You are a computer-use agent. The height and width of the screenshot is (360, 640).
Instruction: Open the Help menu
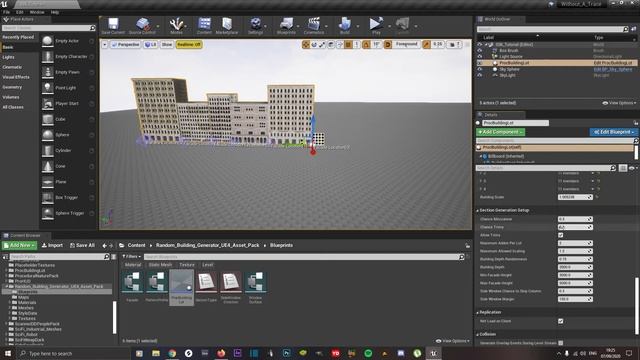click(x=55, y=12)
